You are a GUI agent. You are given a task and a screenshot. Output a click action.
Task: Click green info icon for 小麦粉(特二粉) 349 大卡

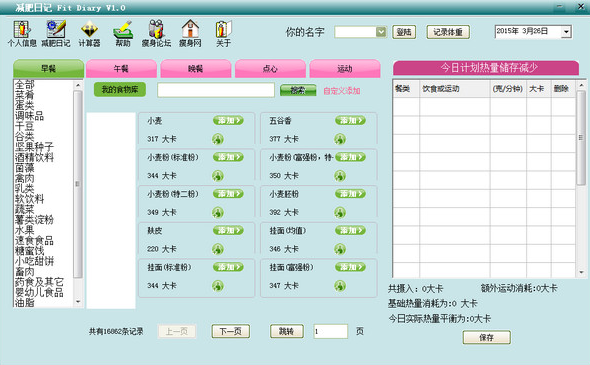[217, 213]
